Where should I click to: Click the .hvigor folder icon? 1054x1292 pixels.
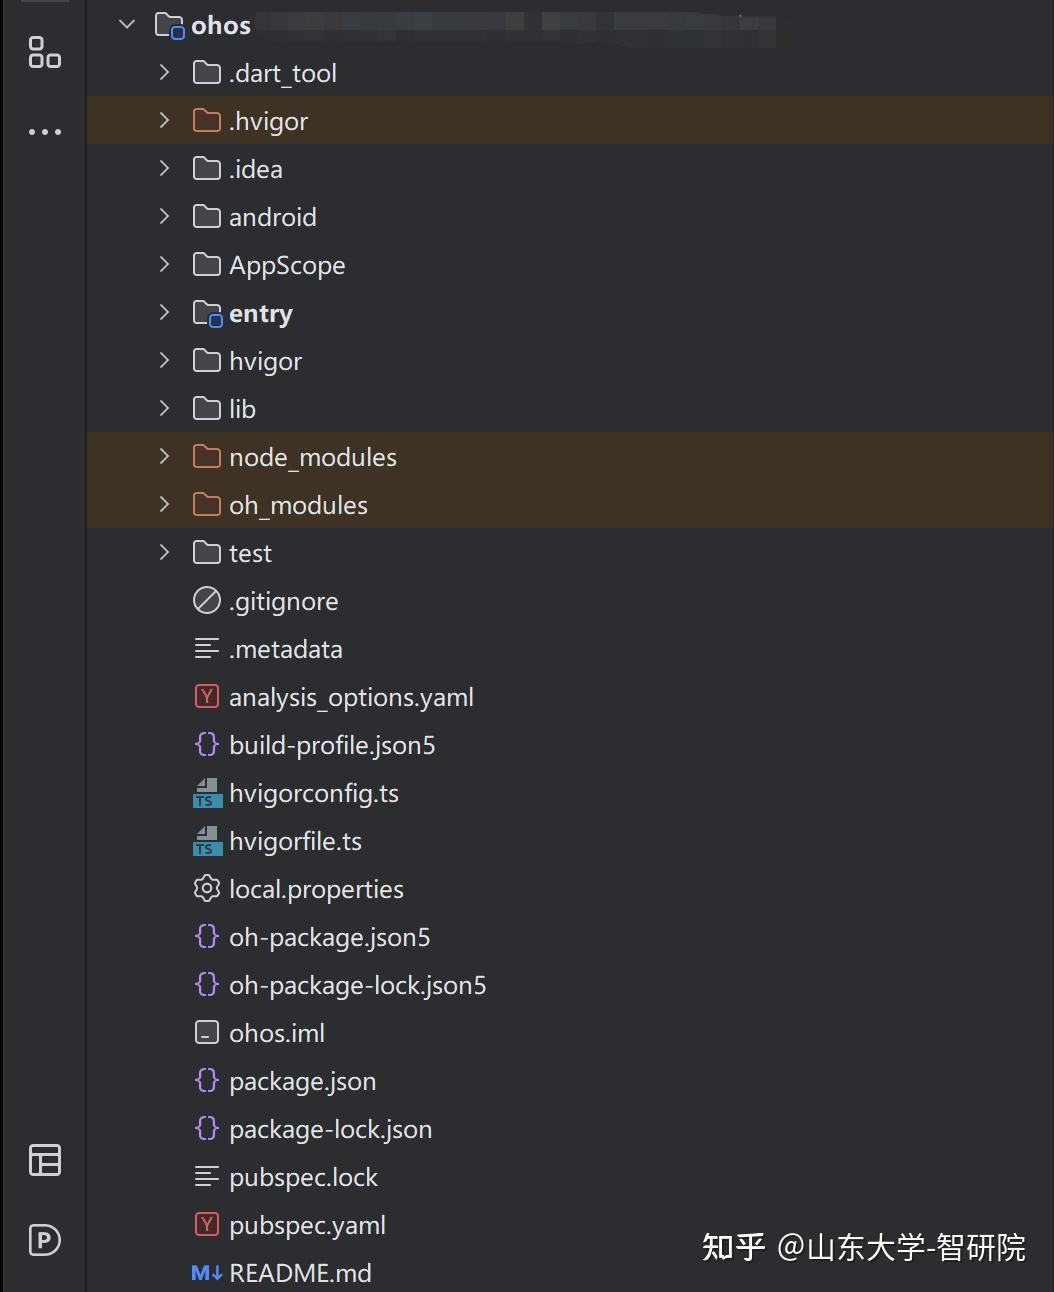click(x=207, y=121)
